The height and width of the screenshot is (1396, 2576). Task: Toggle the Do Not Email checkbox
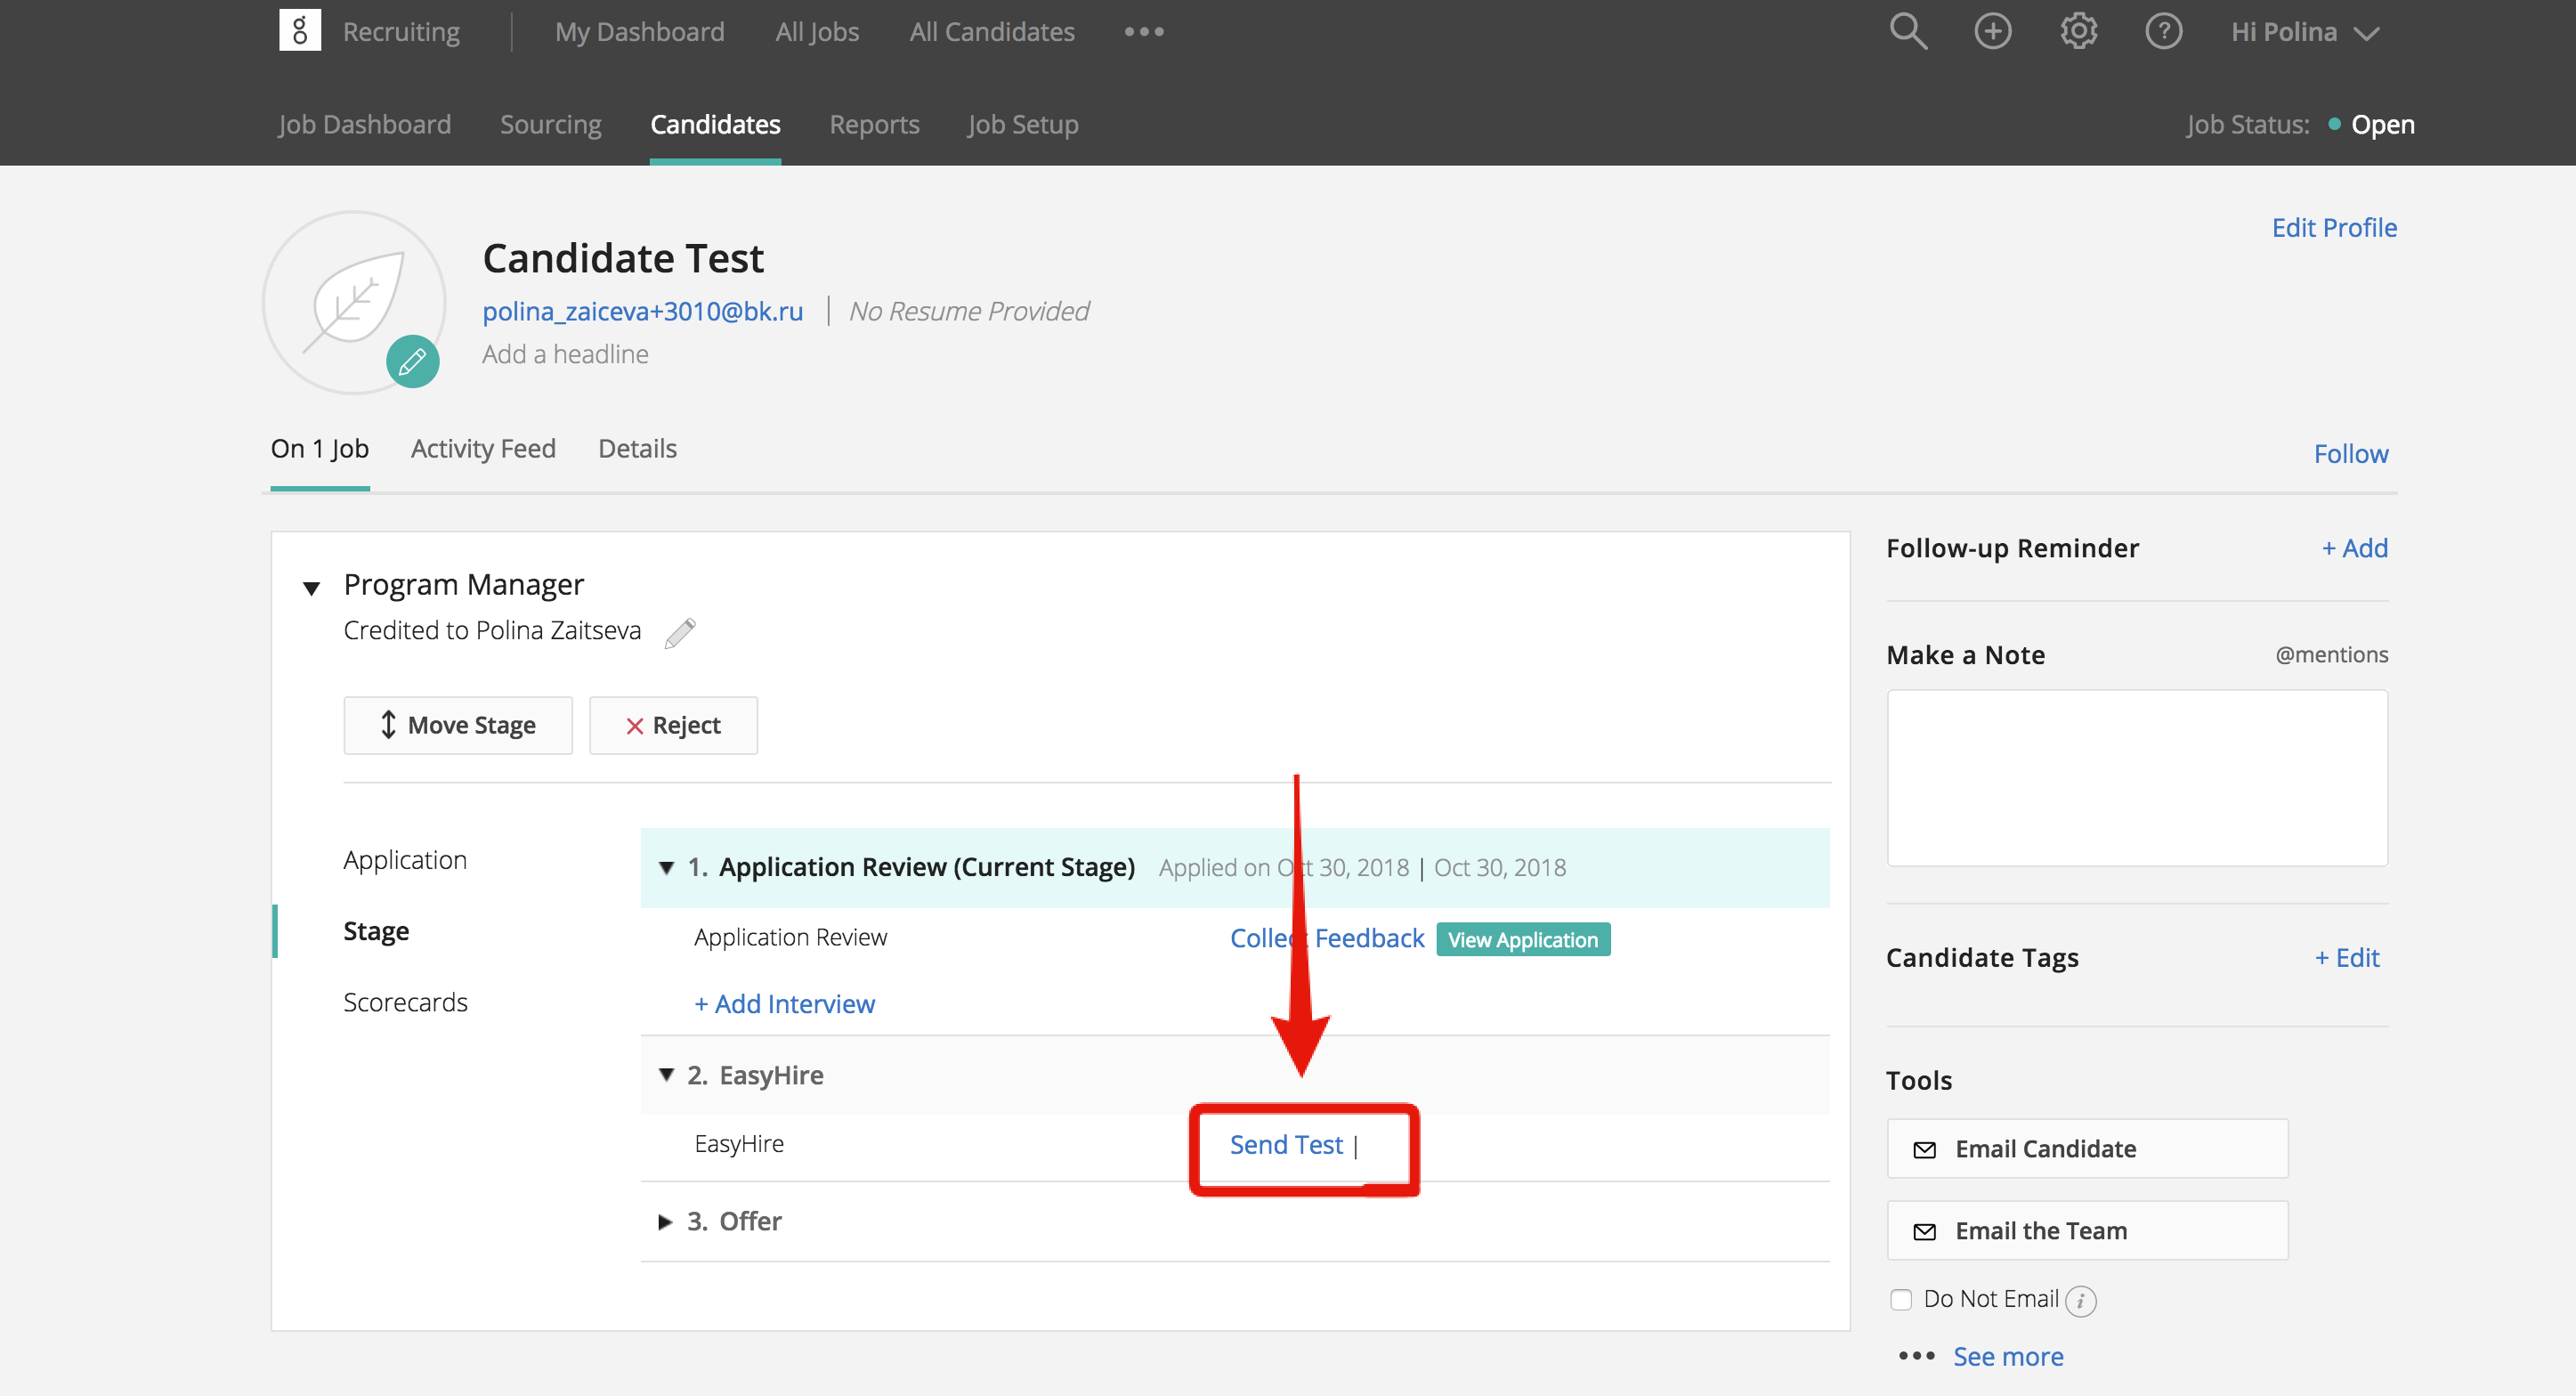pos(1900,1299)
